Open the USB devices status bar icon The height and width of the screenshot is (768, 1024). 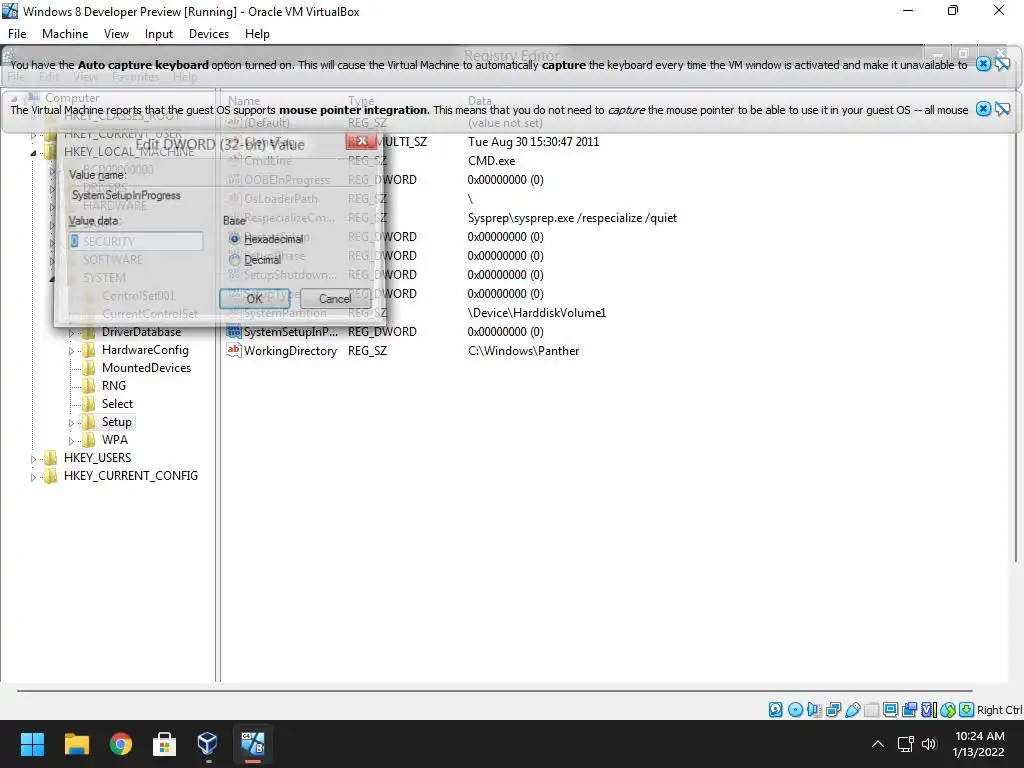pyautogui.click(x=852, y=709)
